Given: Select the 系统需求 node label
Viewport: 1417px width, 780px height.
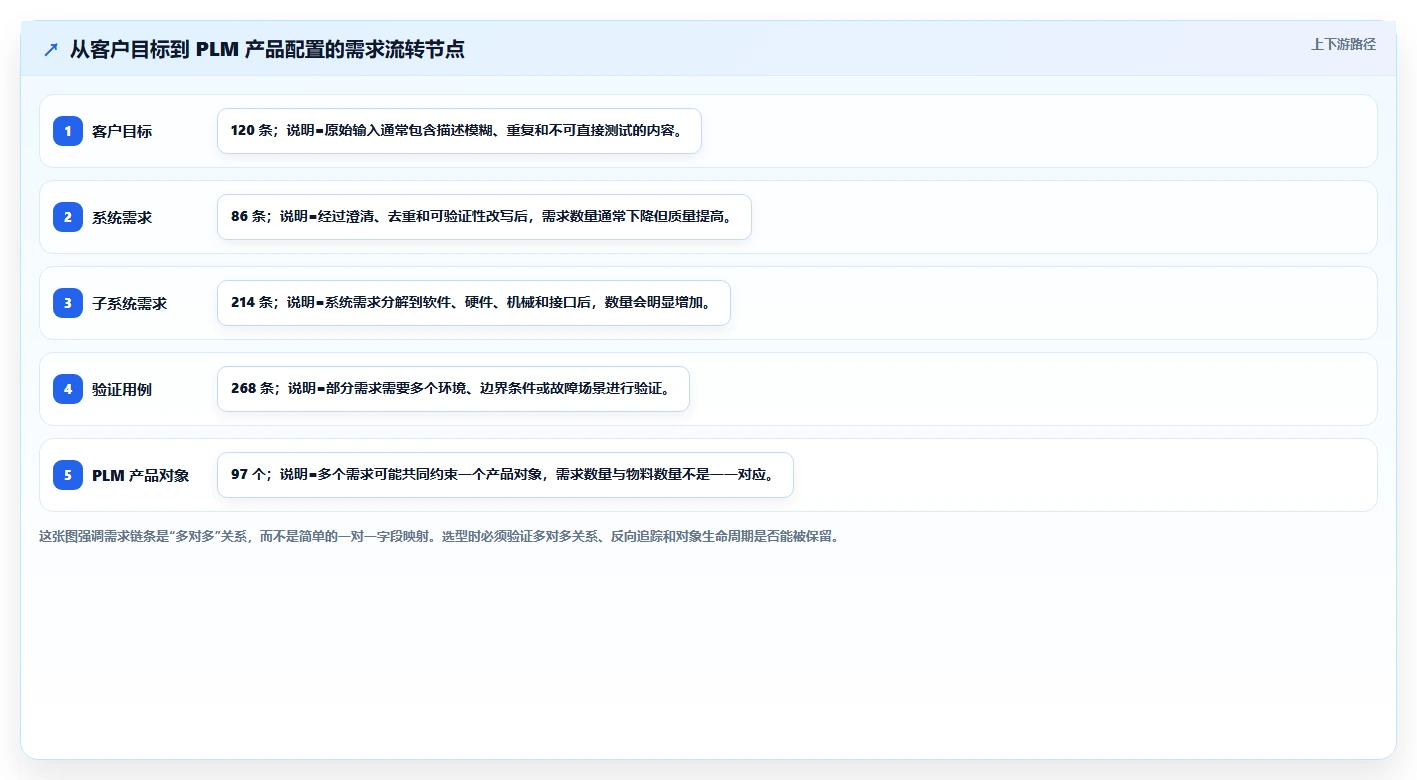Looking at the screenshot, I should point(122,217).
